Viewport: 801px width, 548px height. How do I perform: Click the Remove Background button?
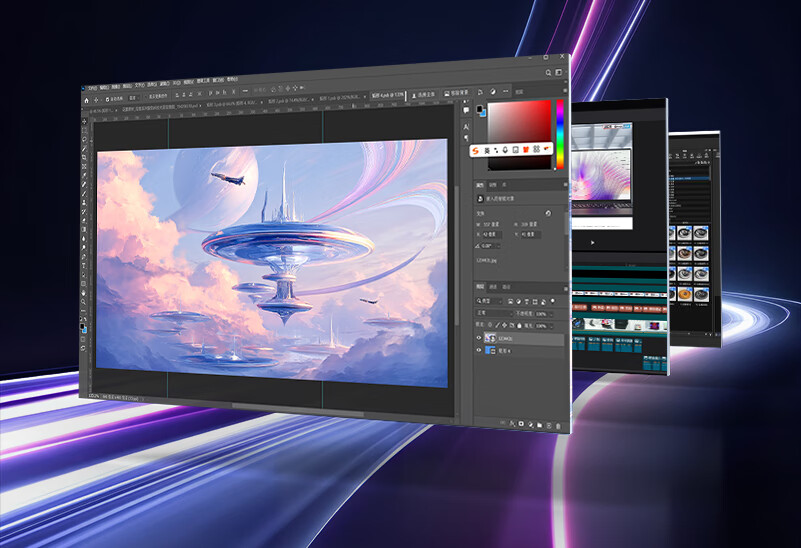(x=457, y=92)
